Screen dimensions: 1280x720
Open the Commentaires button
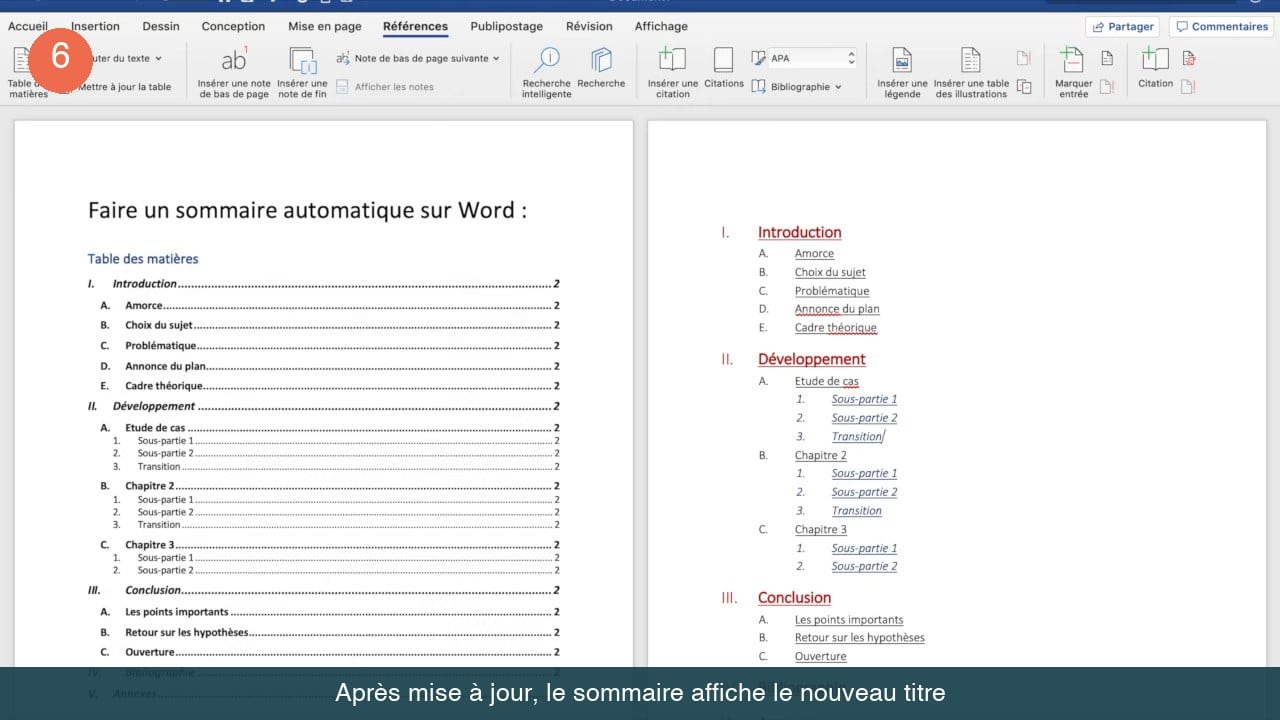point(1220,26)
